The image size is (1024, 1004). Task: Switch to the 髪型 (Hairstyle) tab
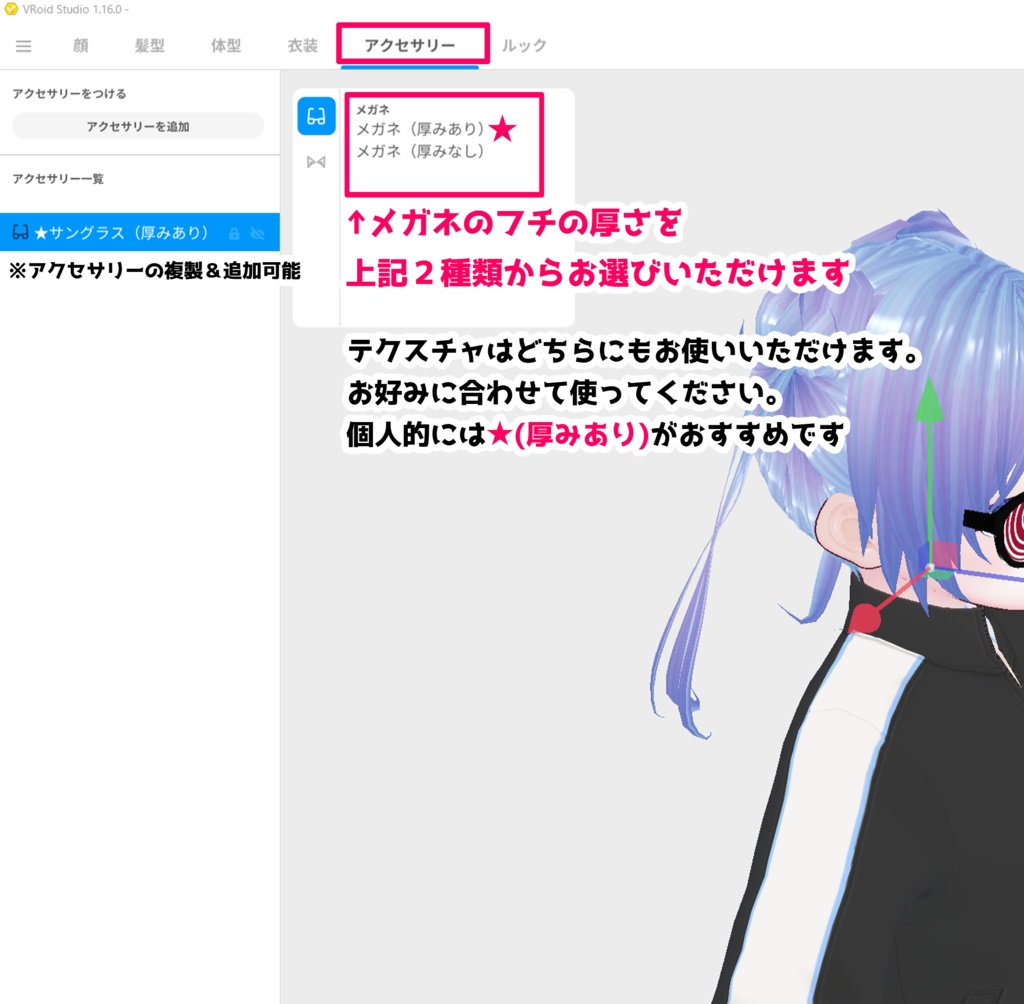[150, 44]
